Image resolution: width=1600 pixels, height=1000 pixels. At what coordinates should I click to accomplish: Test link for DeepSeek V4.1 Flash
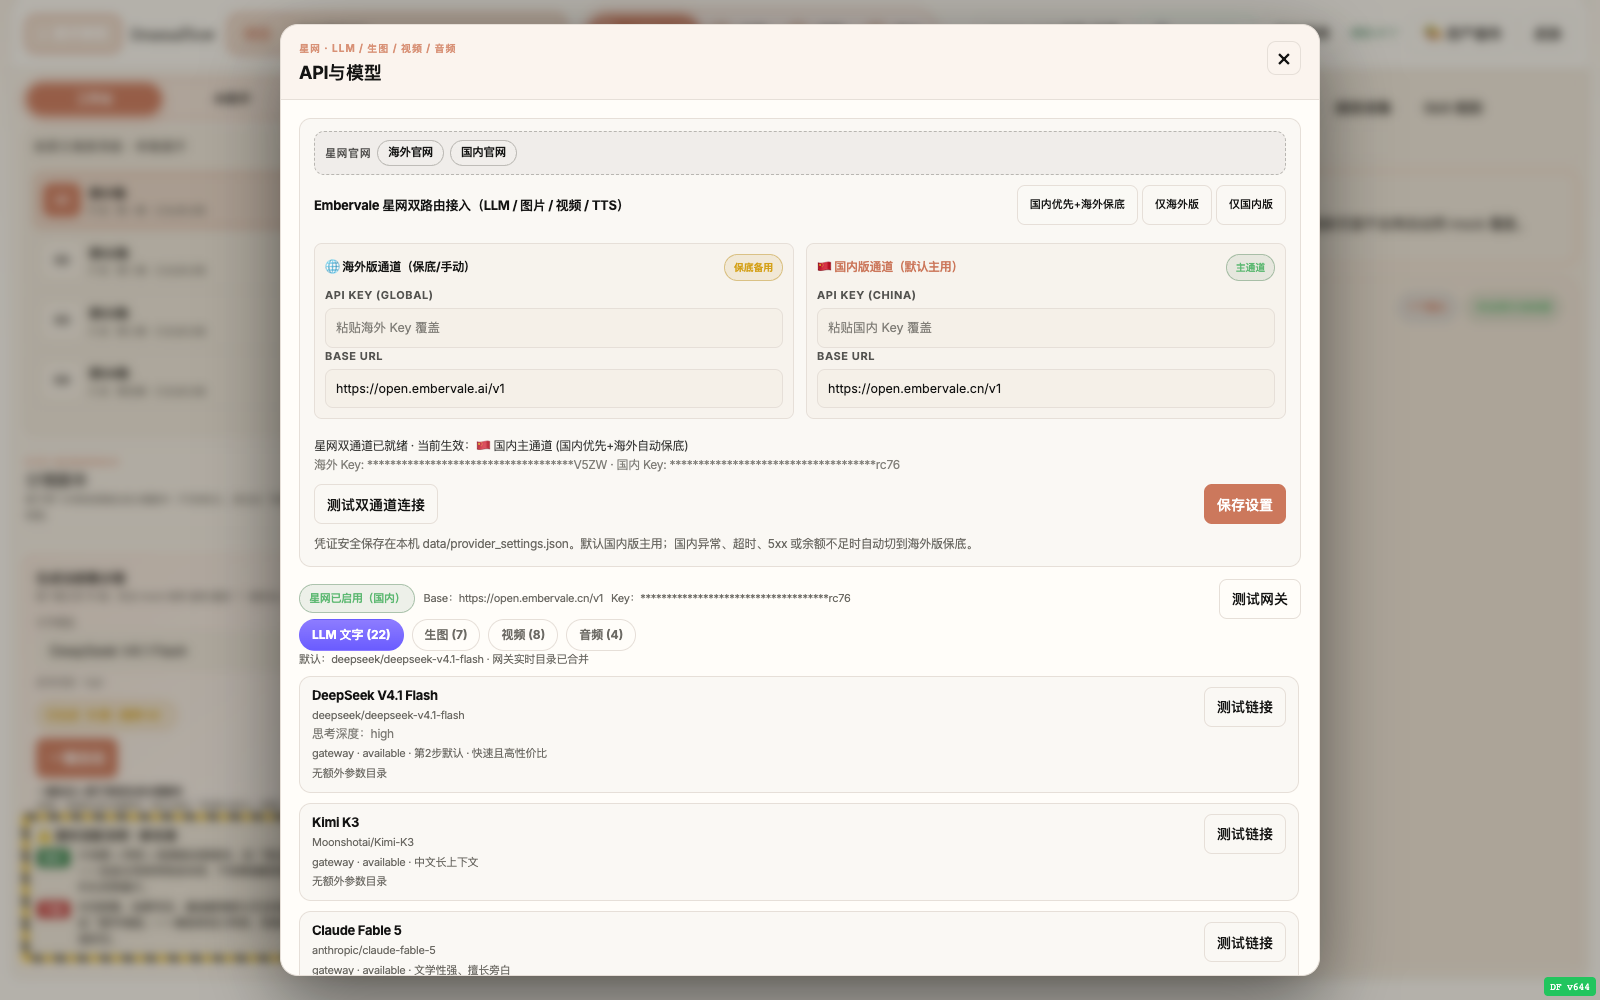[x=1245, y=707]
